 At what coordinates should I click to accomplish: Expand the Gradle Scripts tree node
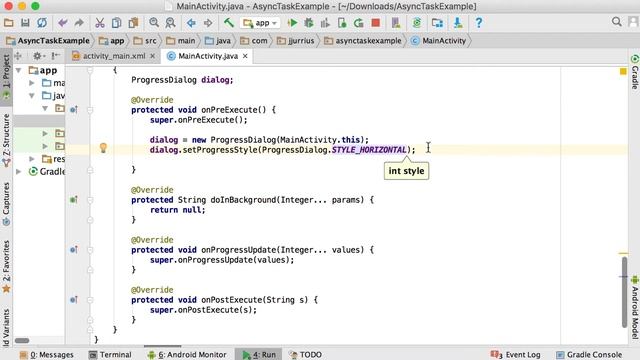[x=19, y=171]
